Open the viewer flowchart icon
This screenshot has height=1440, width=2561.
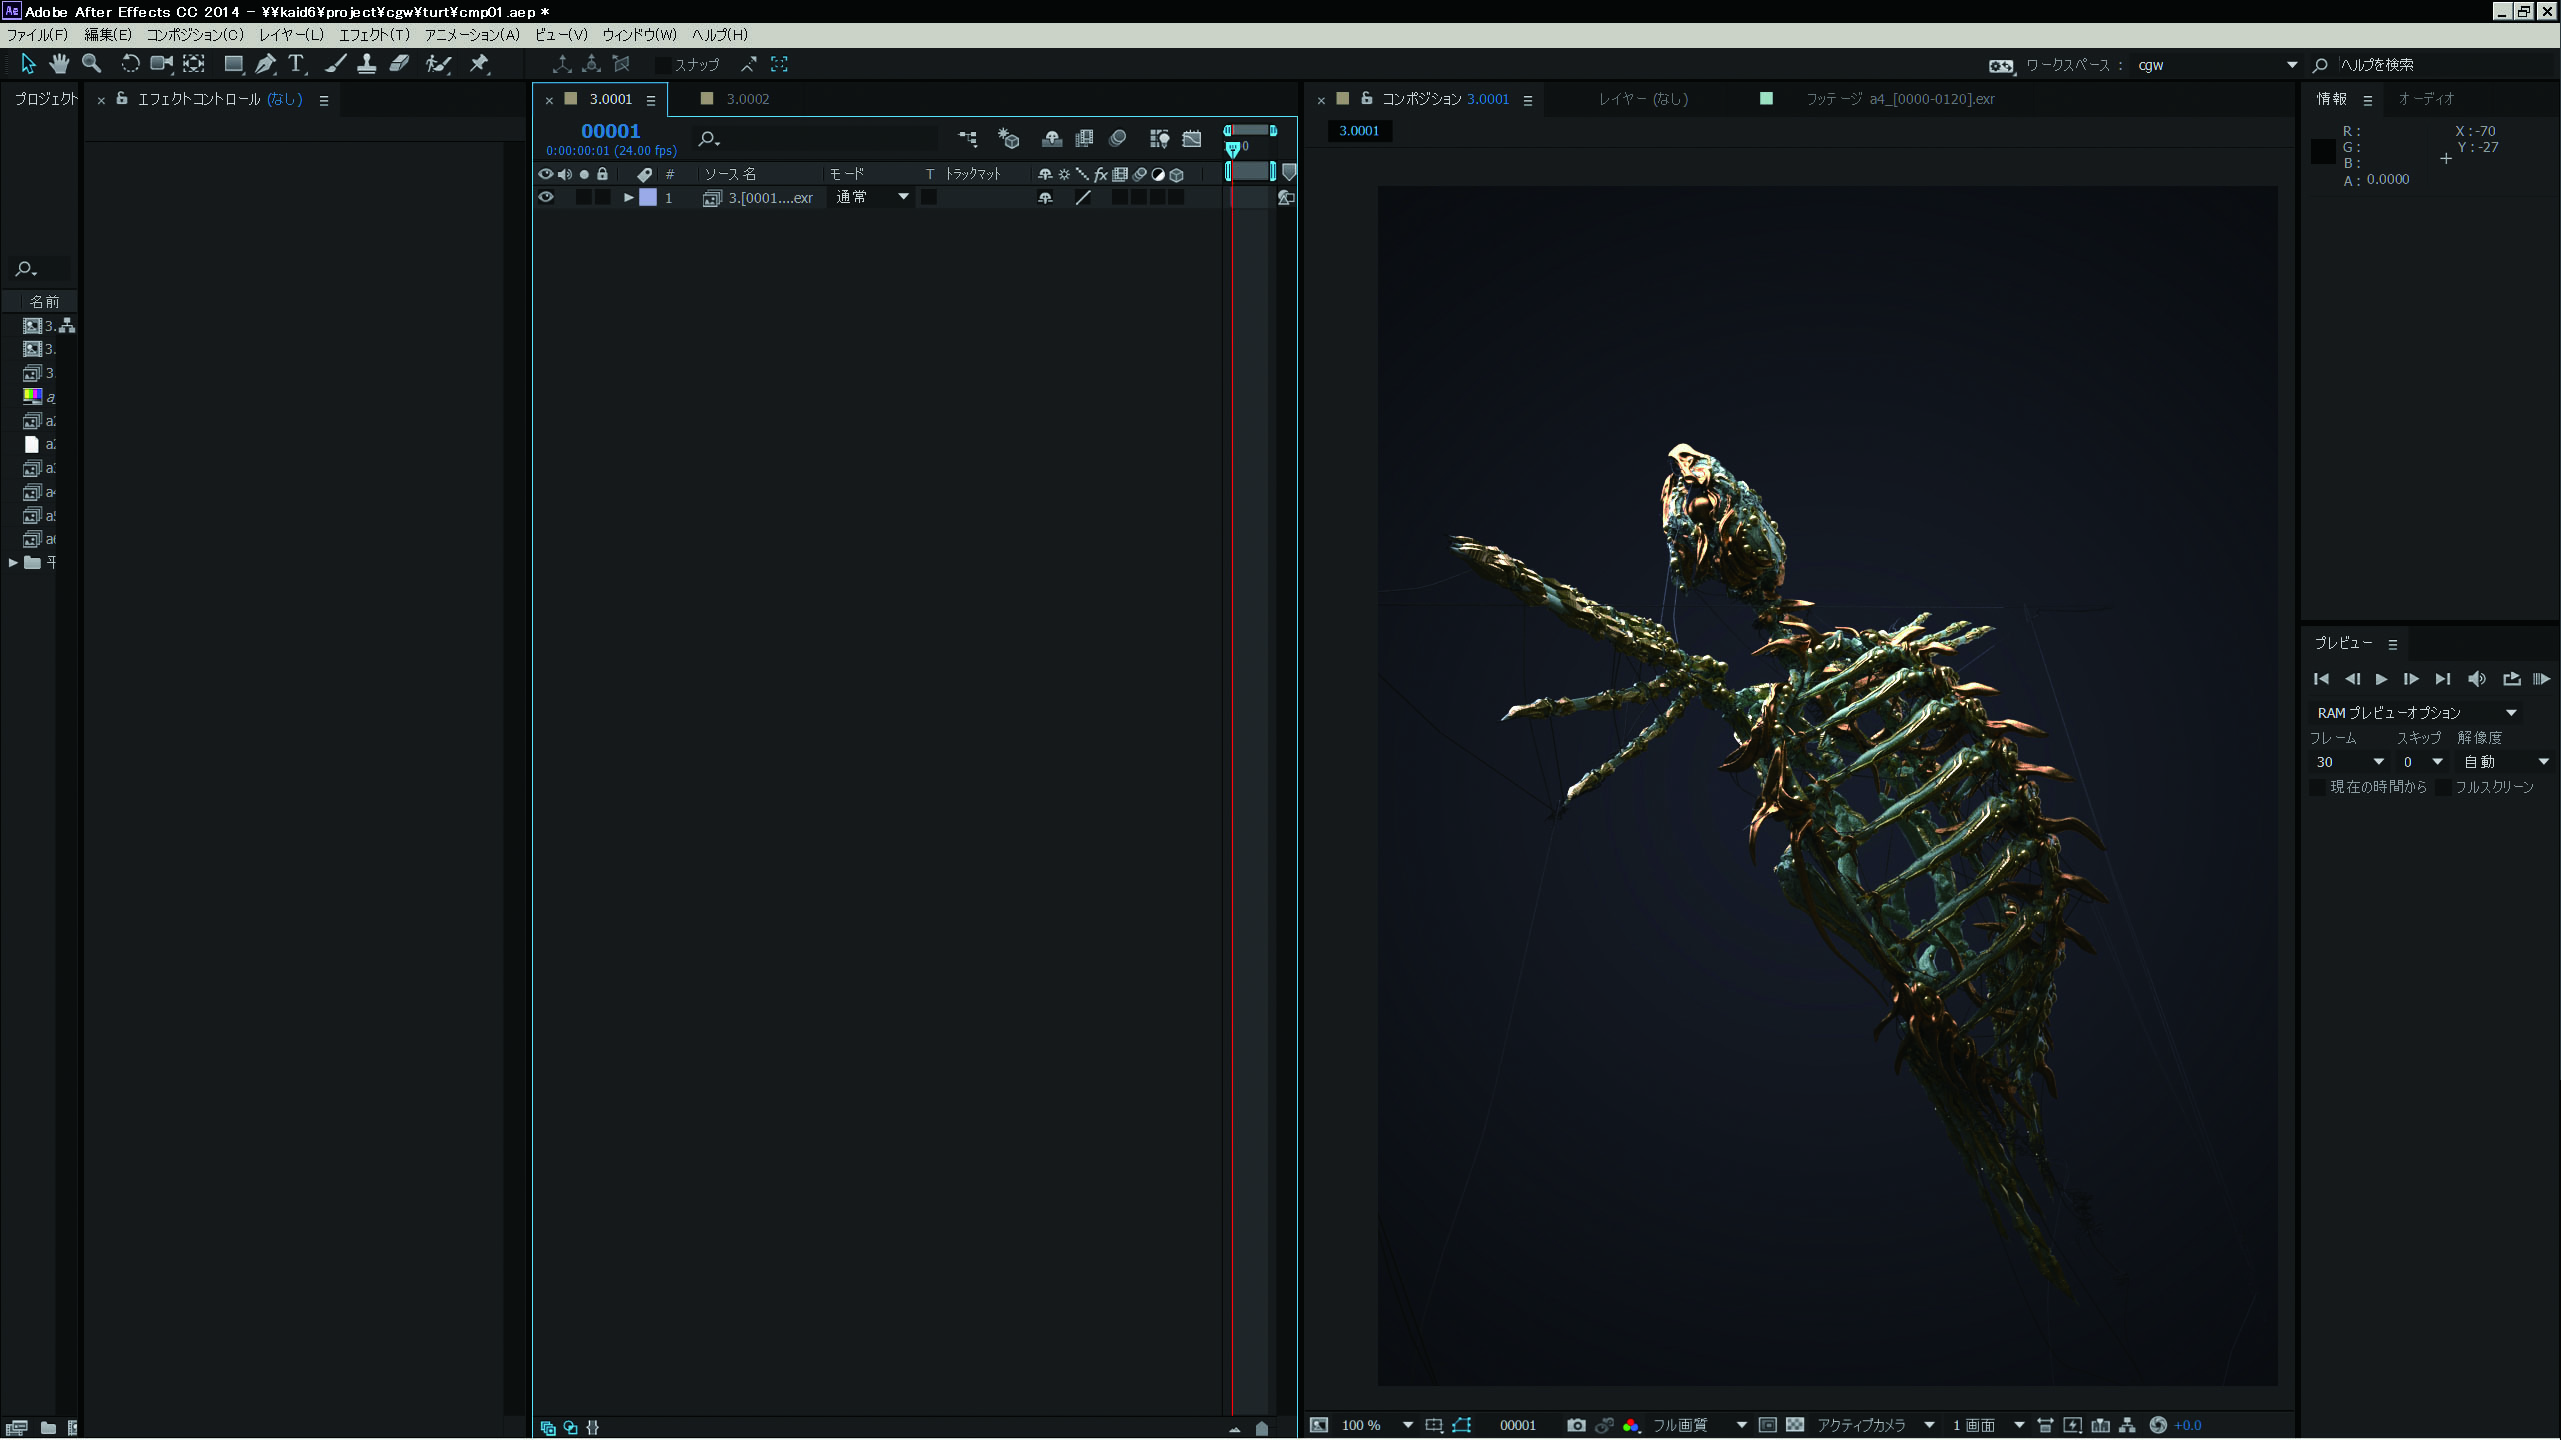2127,1425
